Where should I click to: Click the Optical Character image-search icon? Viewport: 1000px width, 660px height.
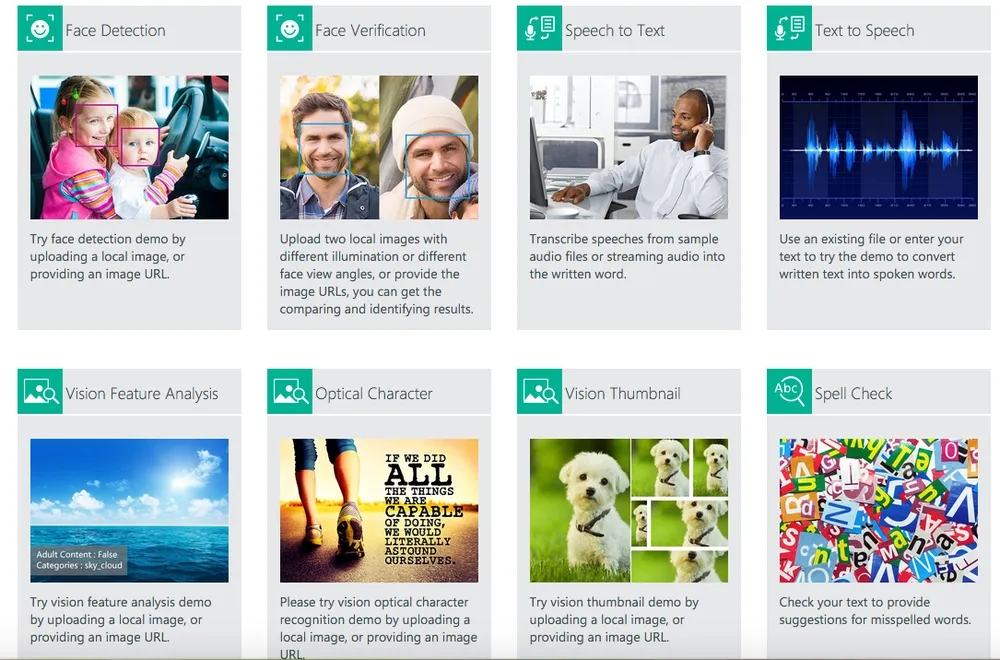(x=290, y=392)
